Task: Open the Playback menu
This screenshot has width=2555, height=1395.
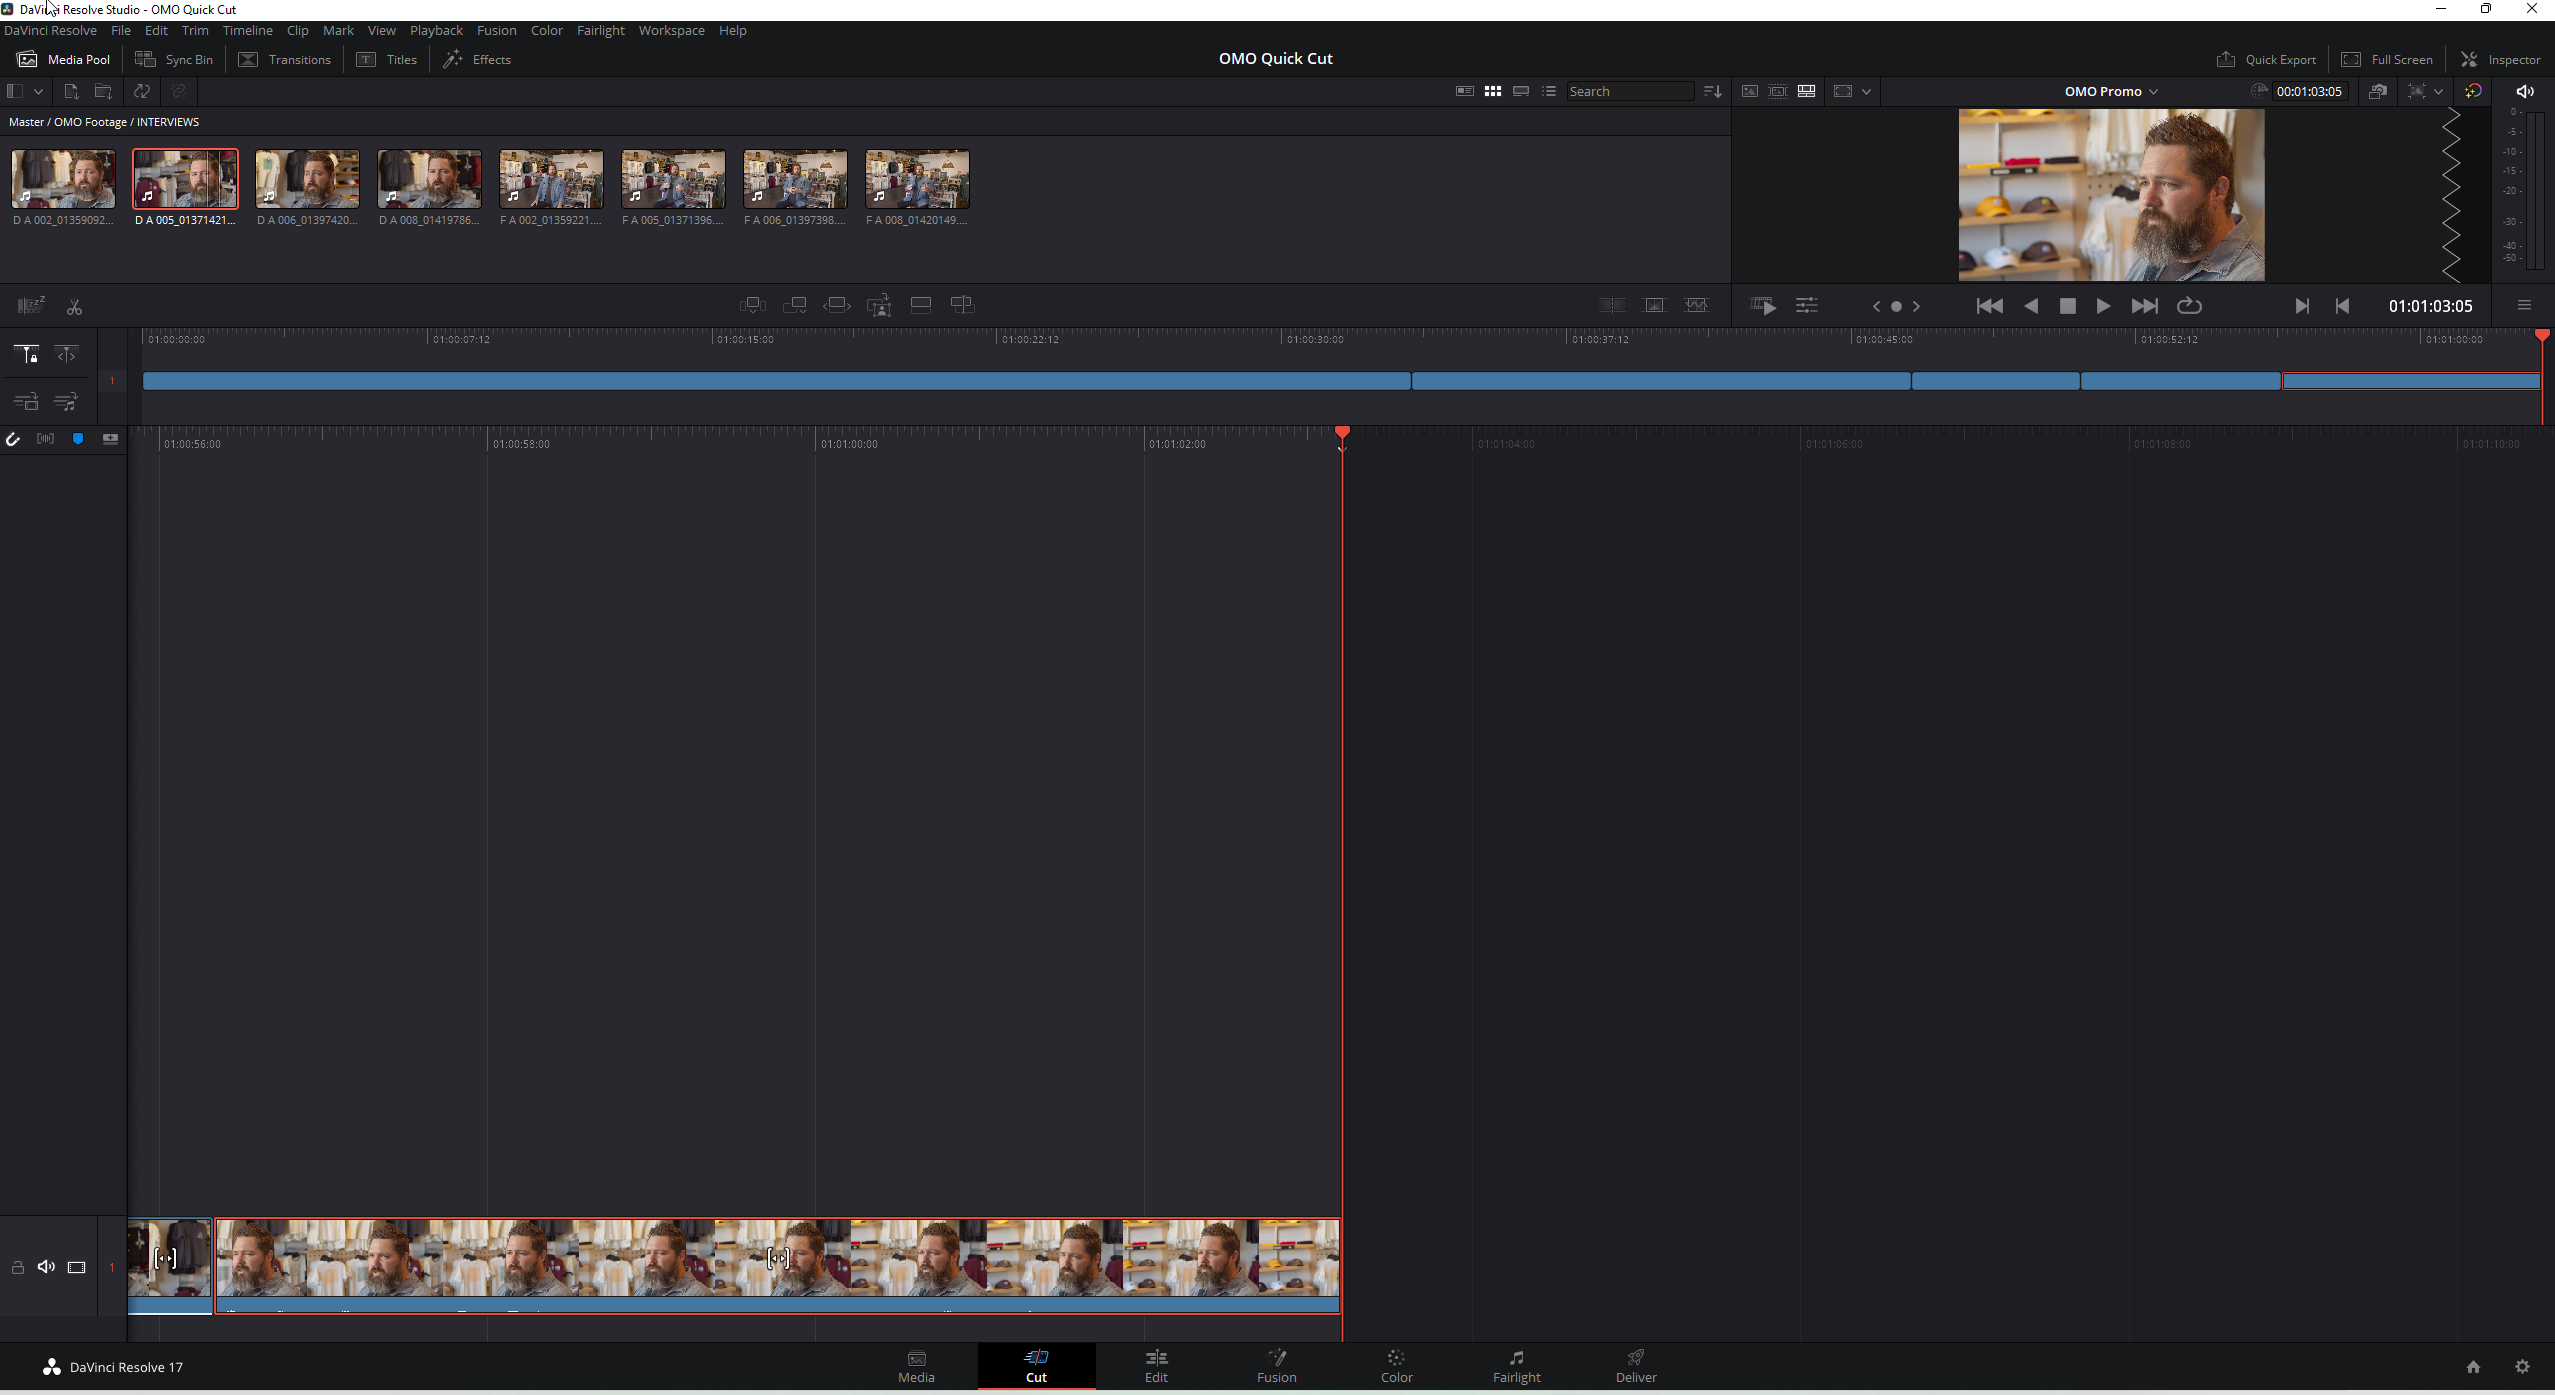Action: (436, 30)
